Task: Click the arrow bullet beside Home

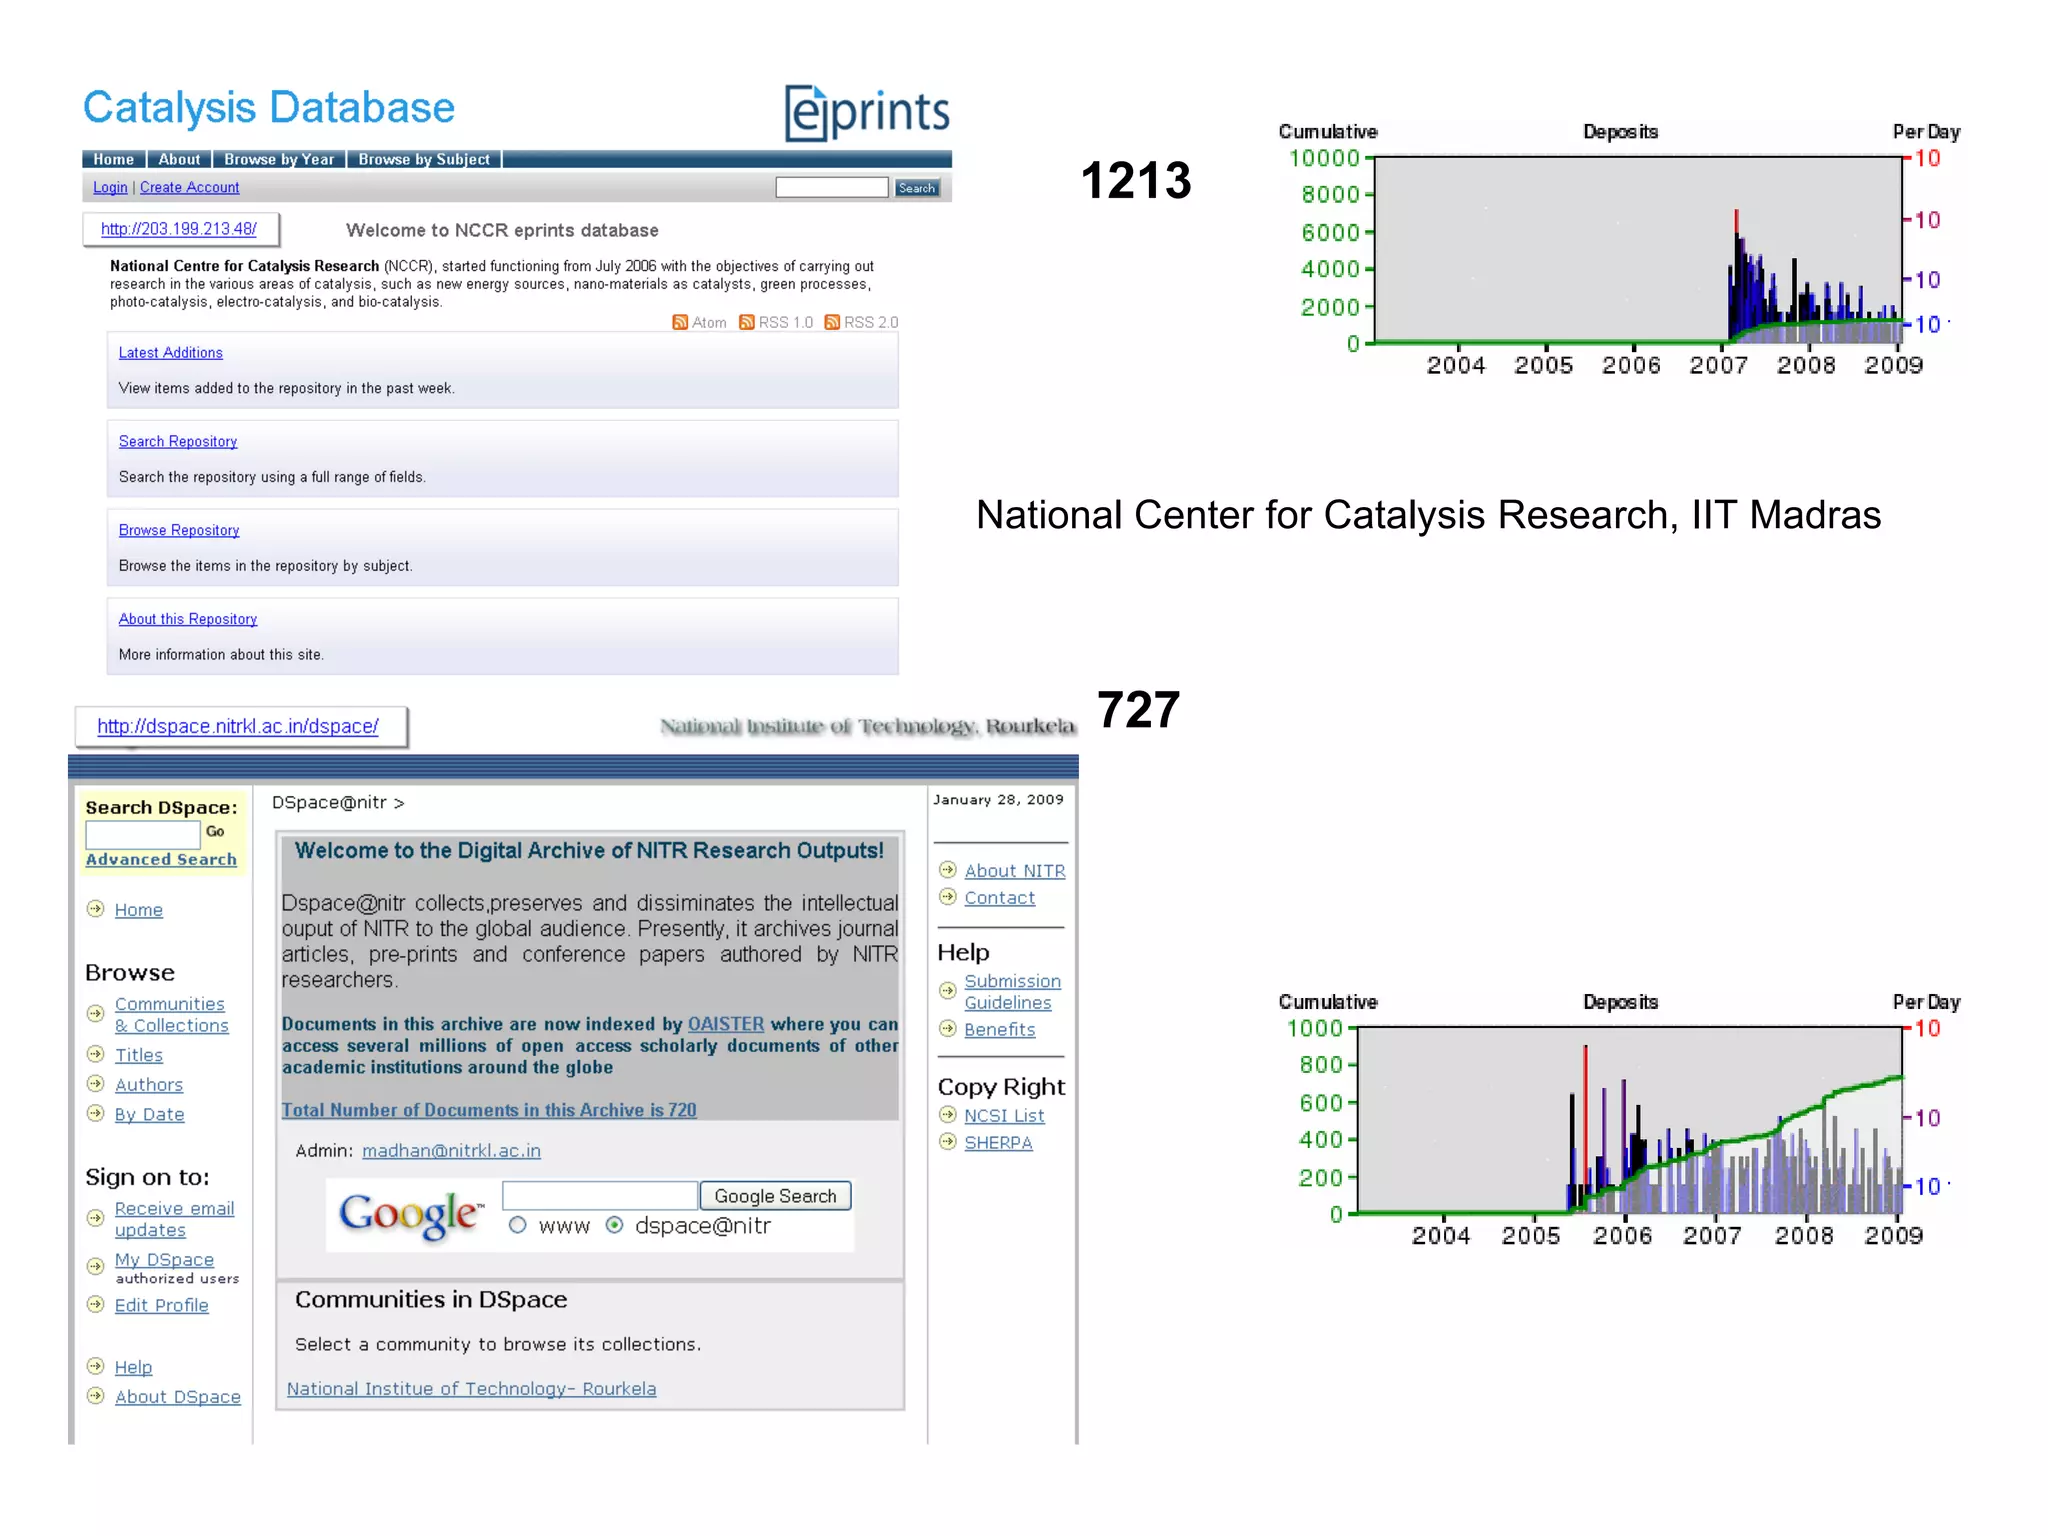Action: click(96, 909)
